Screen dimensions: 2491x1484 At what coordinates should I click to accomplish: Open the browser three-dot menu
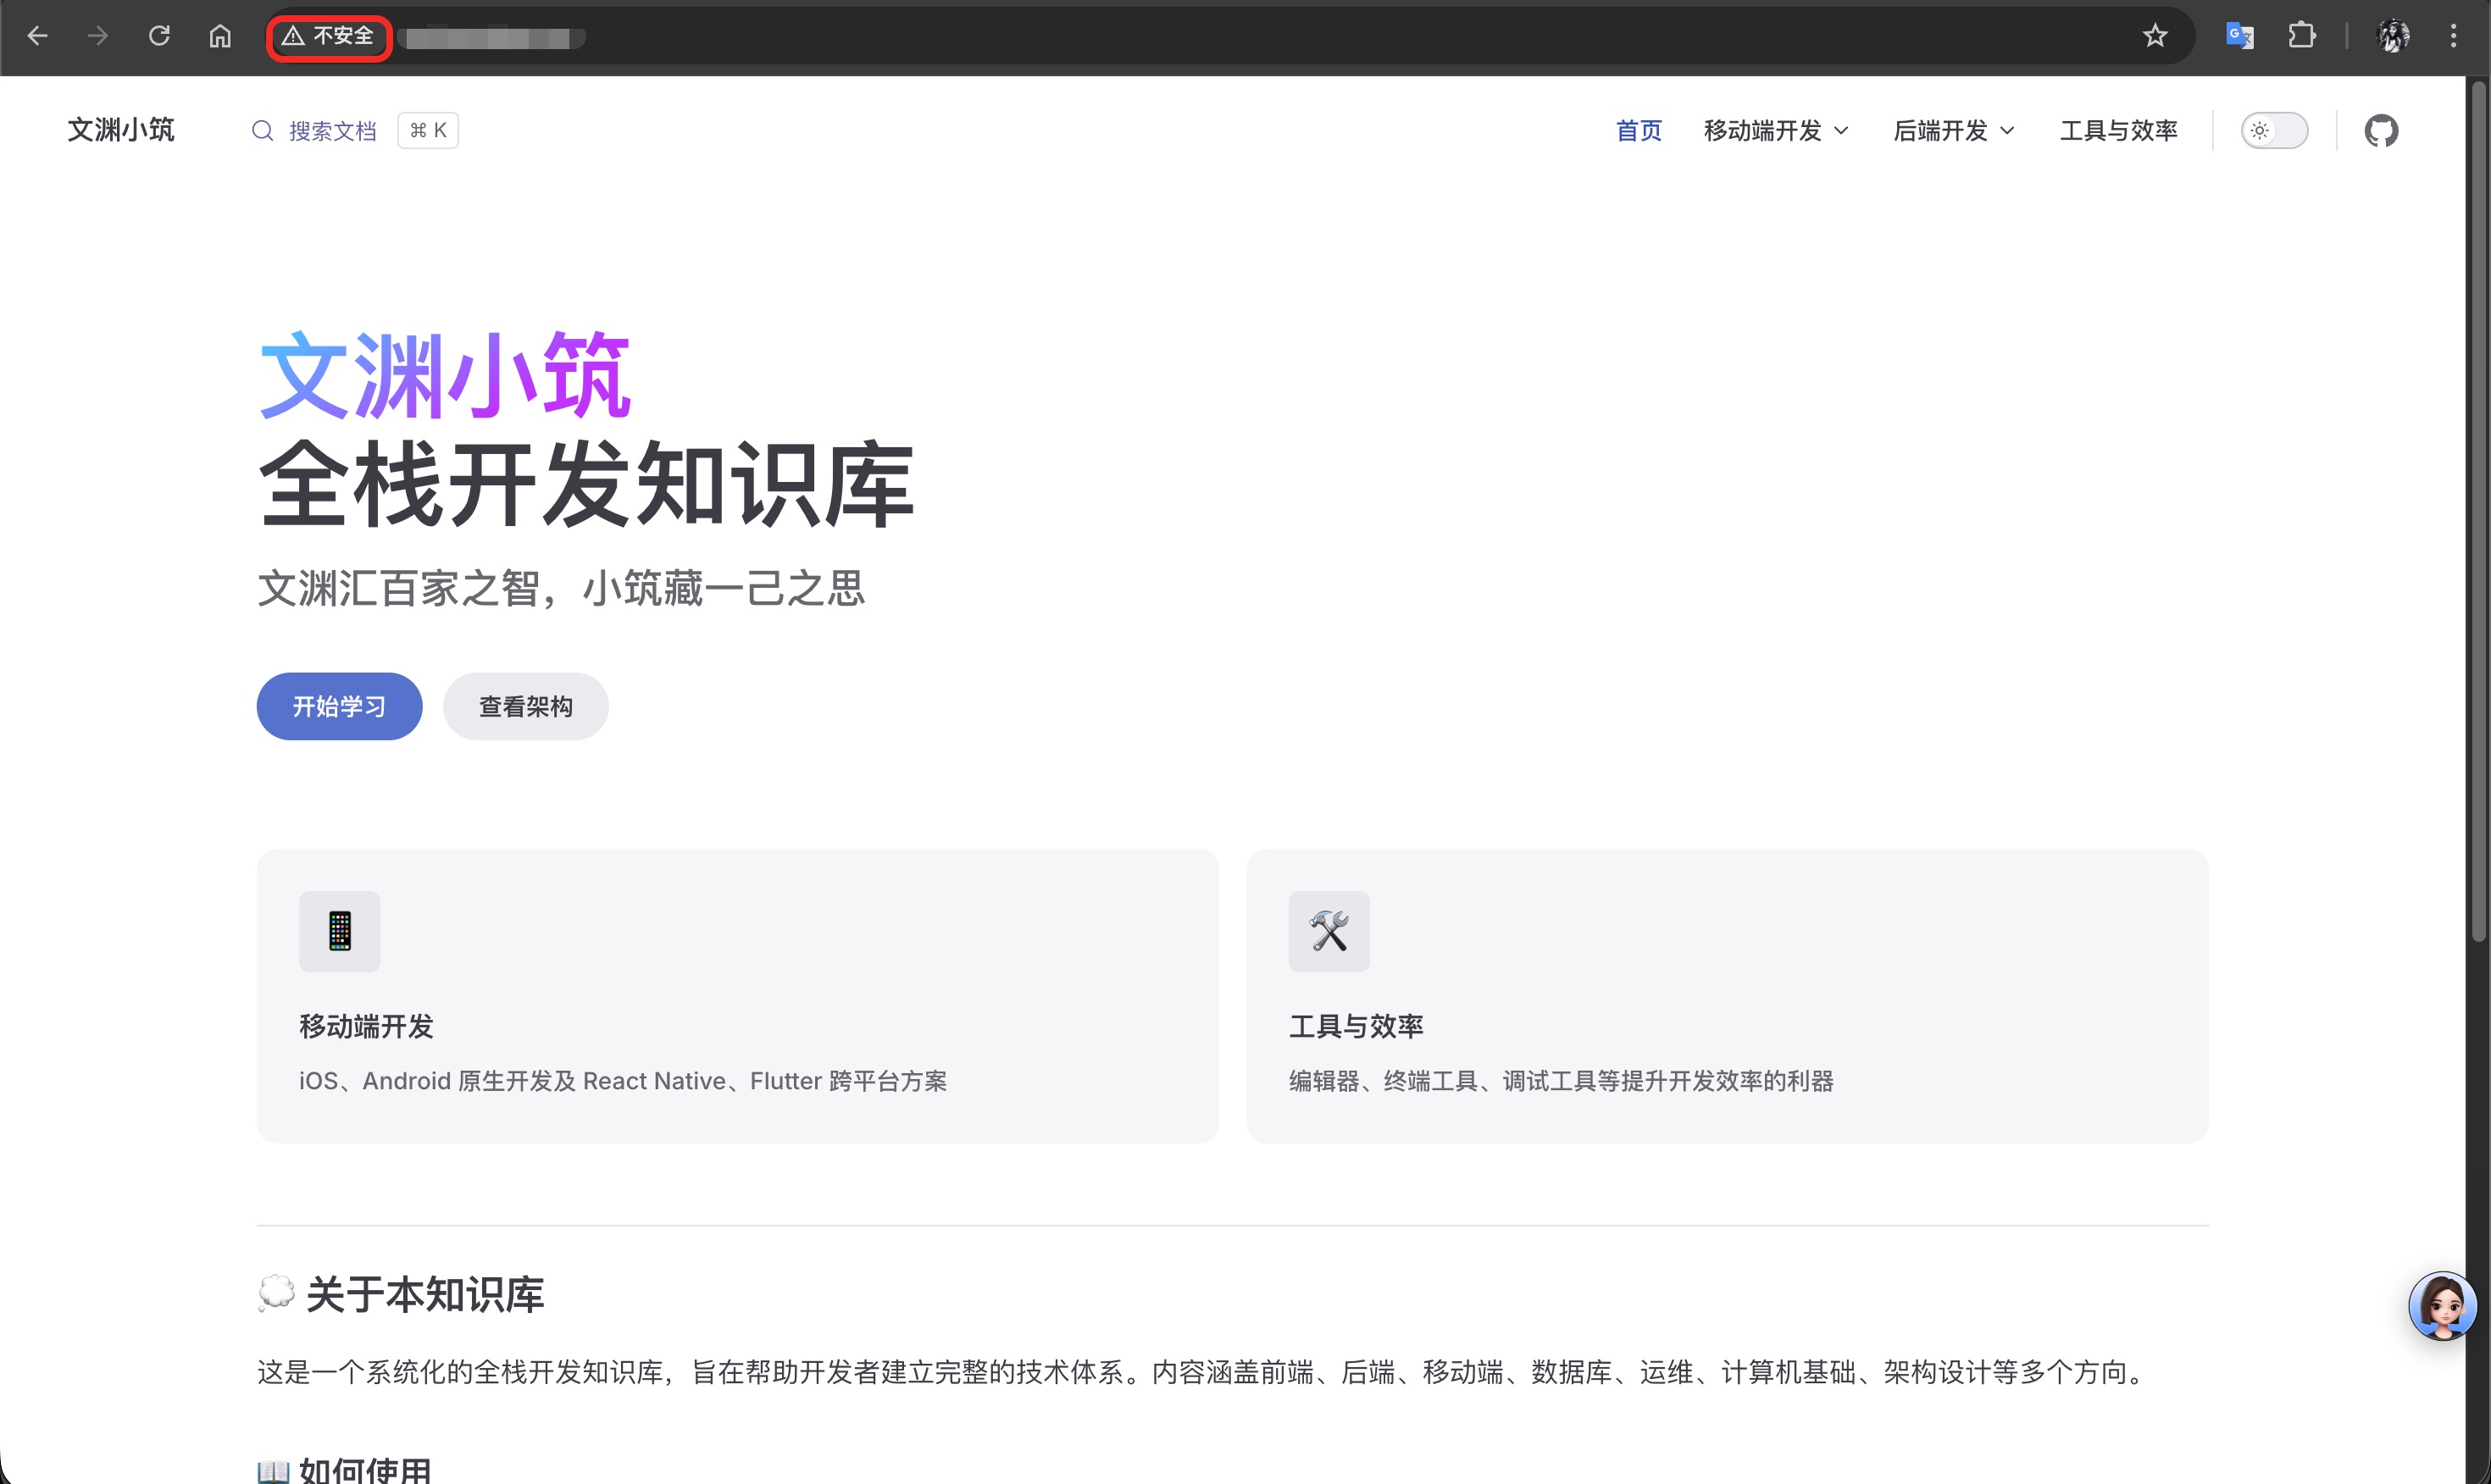2454,36
